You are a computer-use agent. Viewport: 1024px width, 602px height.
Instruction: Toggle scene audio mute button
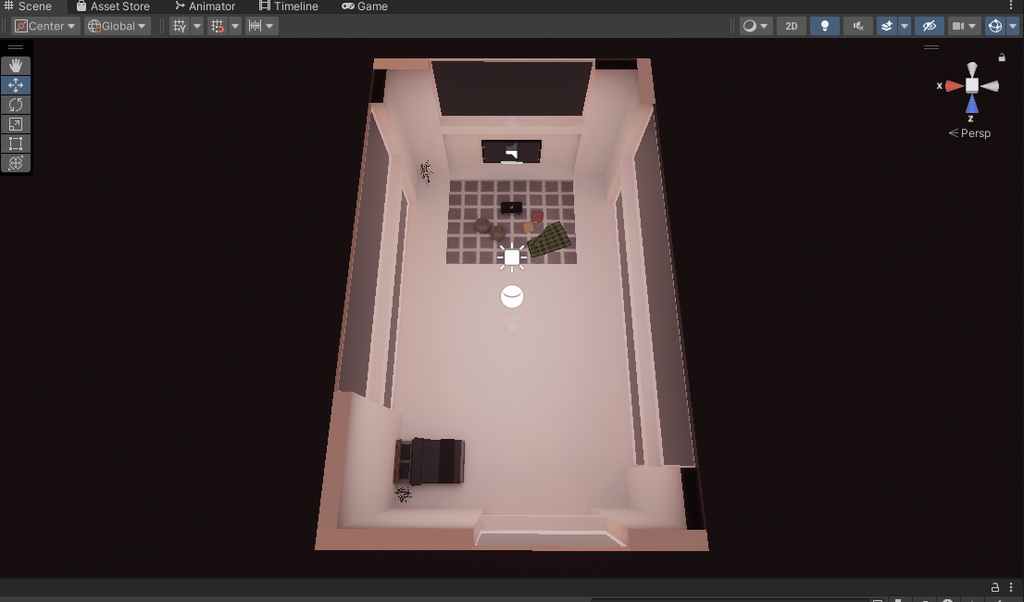pyautogui.click(x=858, y=26)
